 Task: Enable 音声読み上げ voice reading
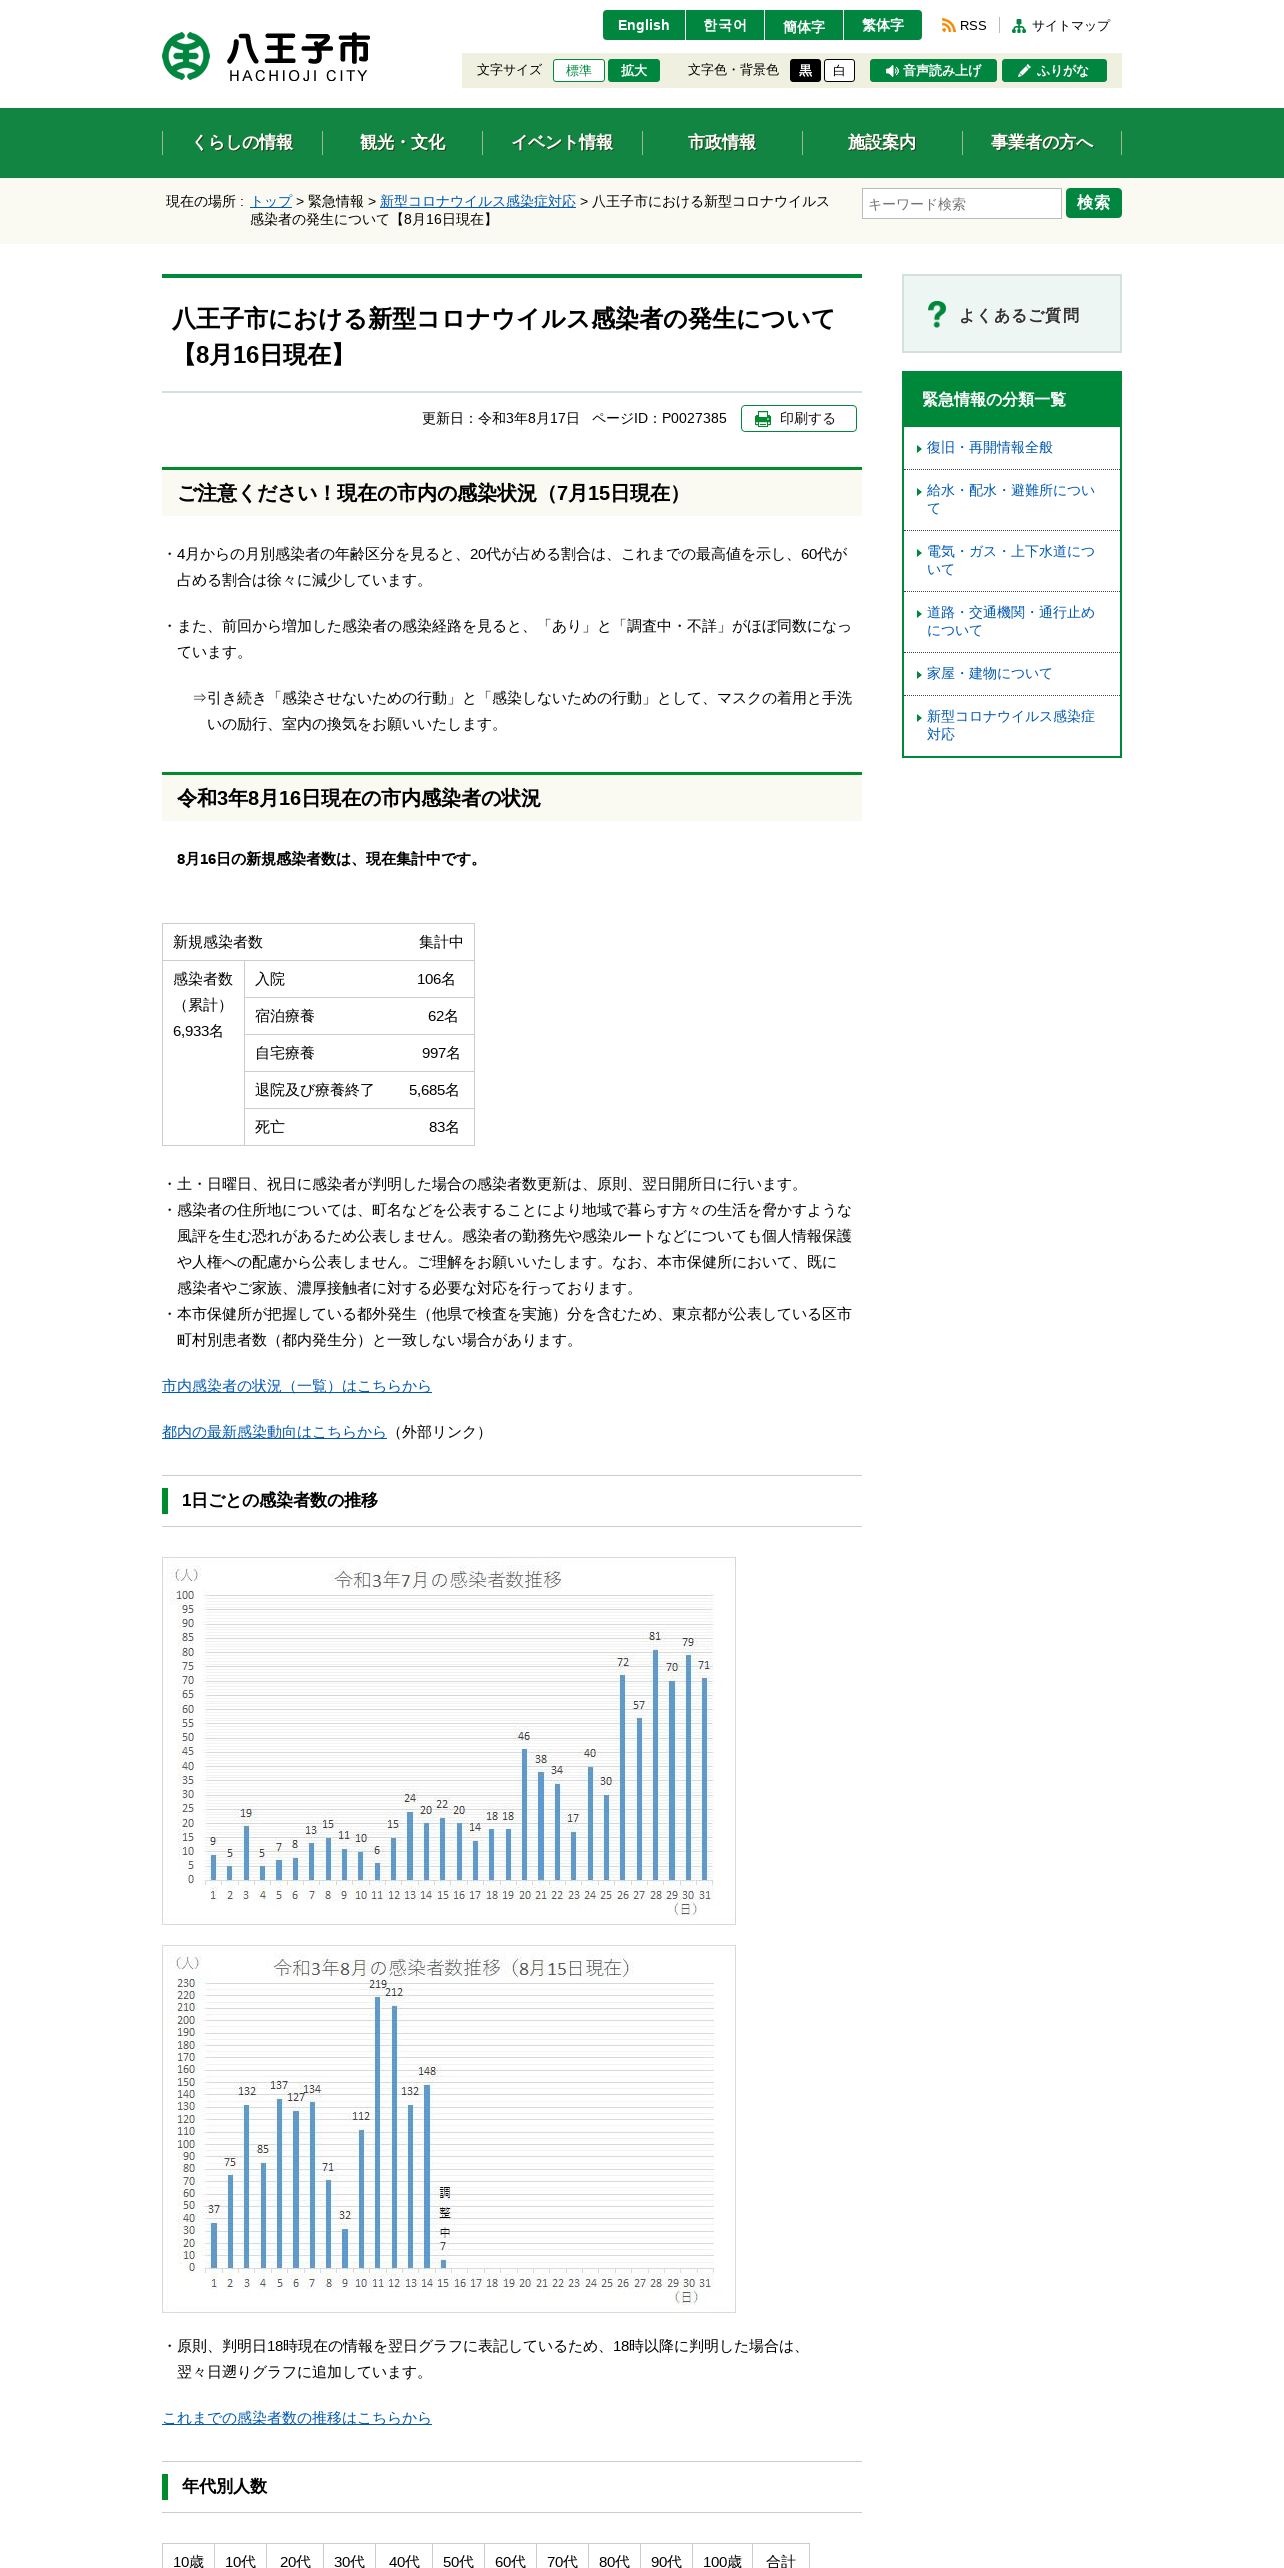[933, 70]
